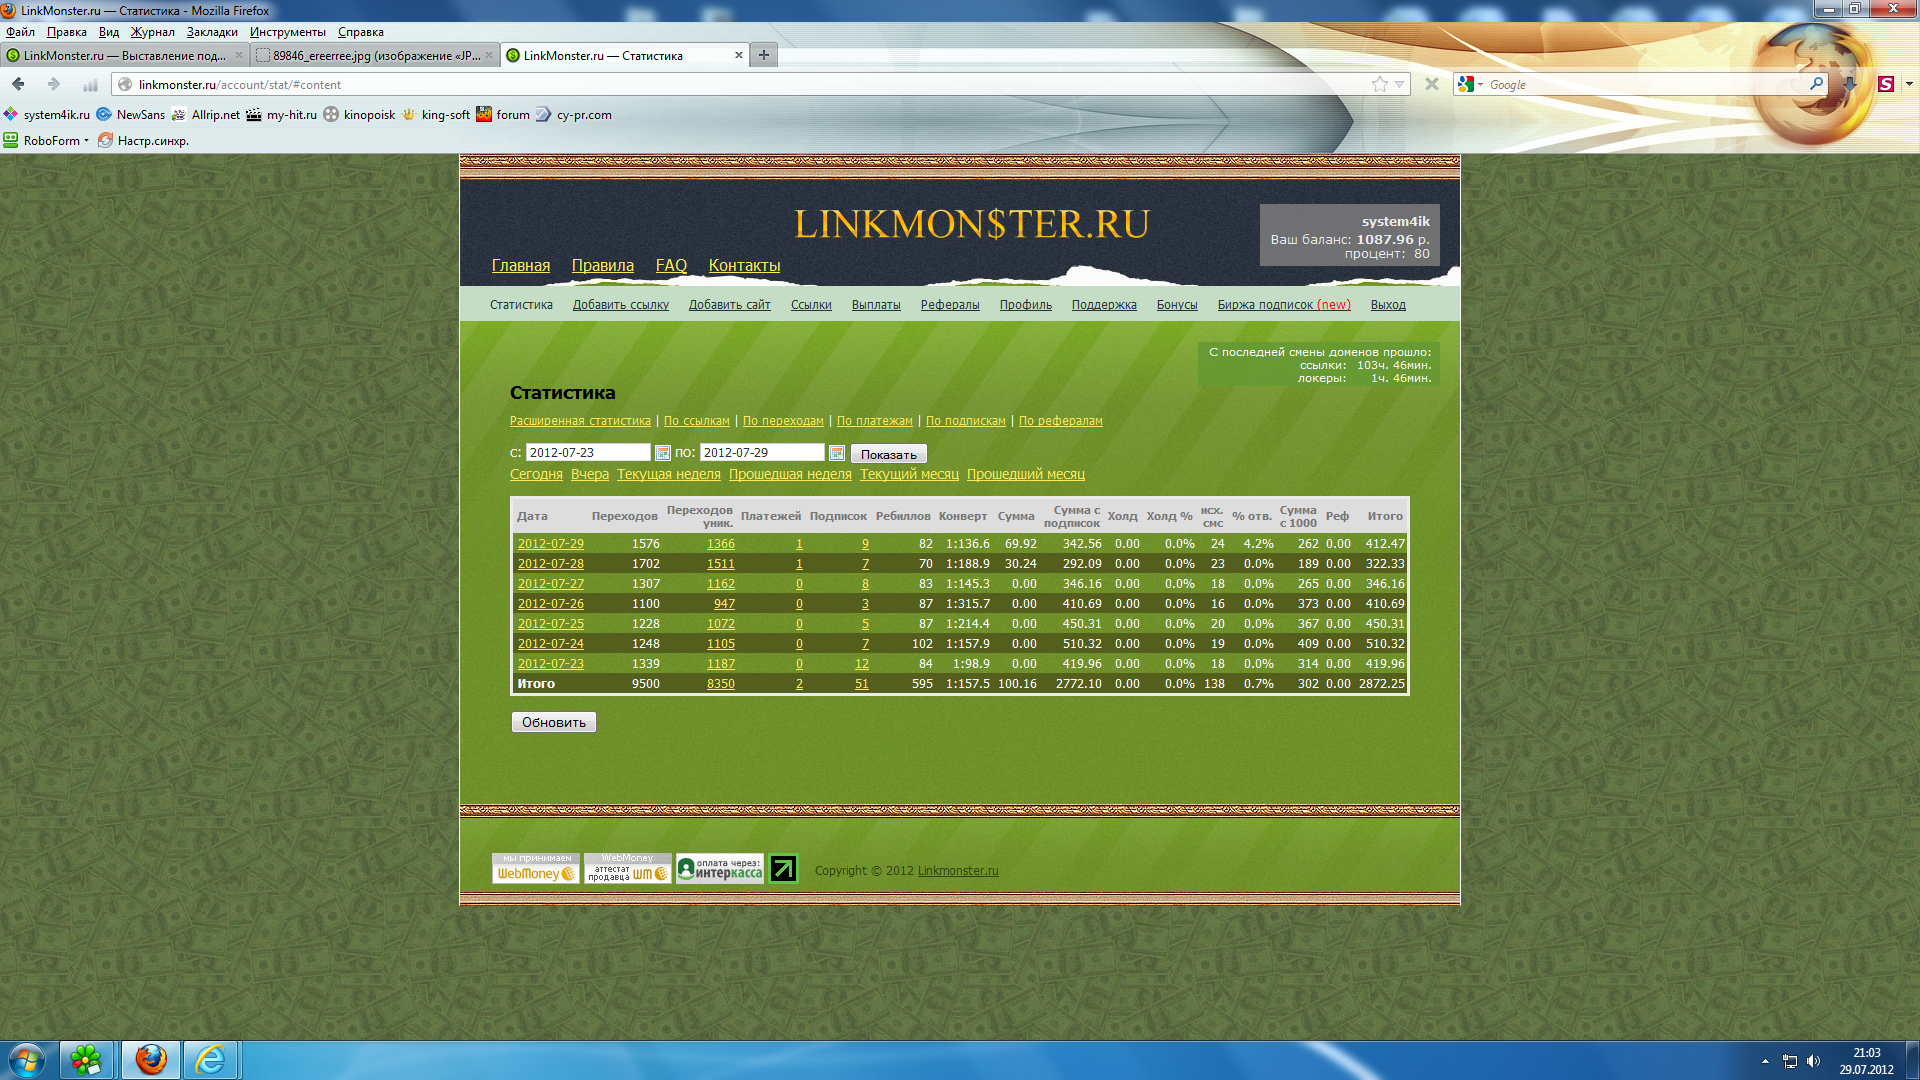
Task: Select the Прошедшая неделя period
Action: tap(790, 474)
